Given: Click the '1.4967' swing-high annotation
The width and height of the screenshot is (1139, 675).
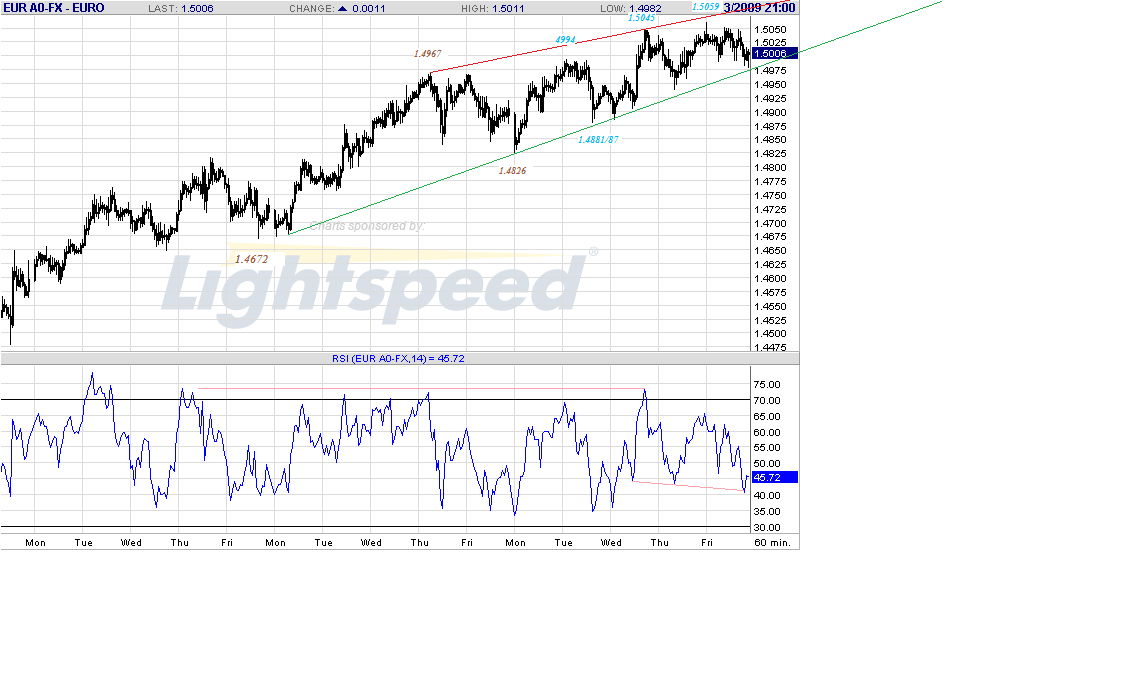Looking at the screenshot, I should point(427,54).
